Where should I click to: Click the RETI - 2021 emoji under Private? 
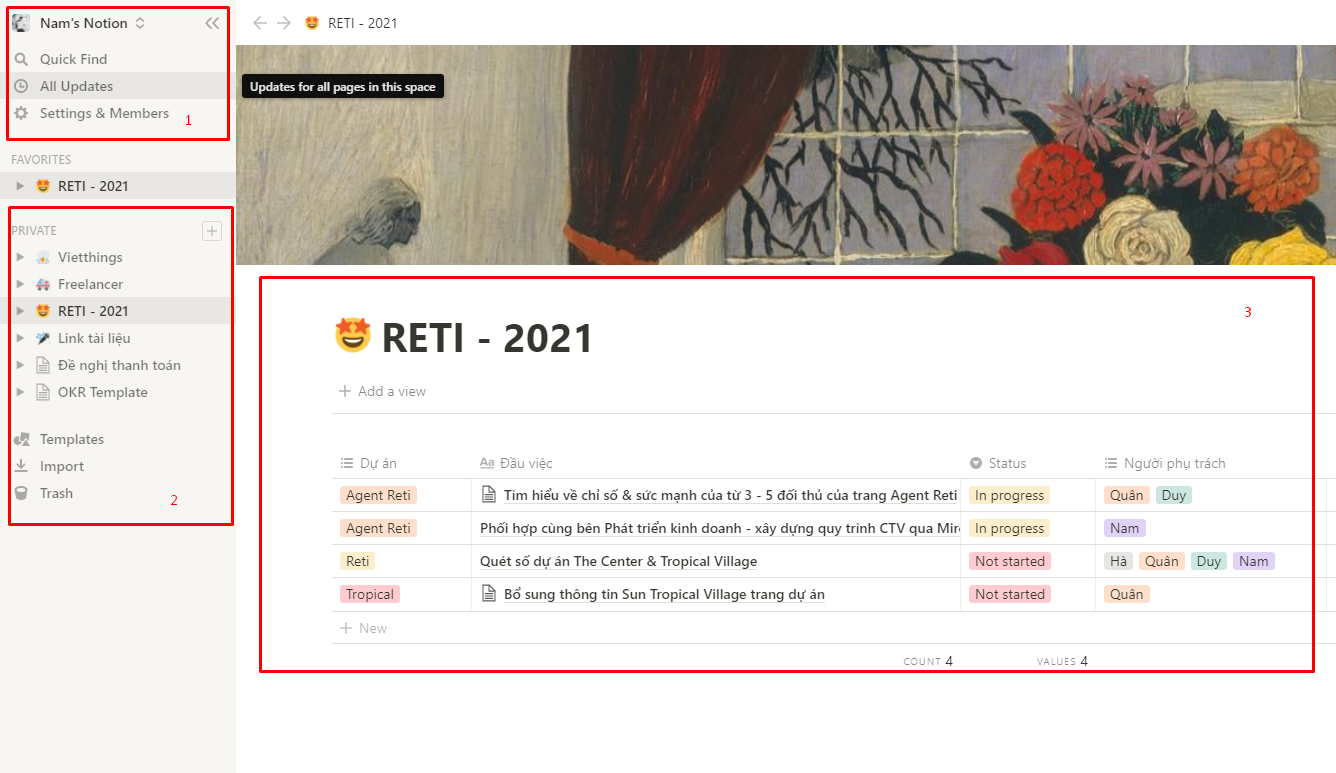coord(42,311)
